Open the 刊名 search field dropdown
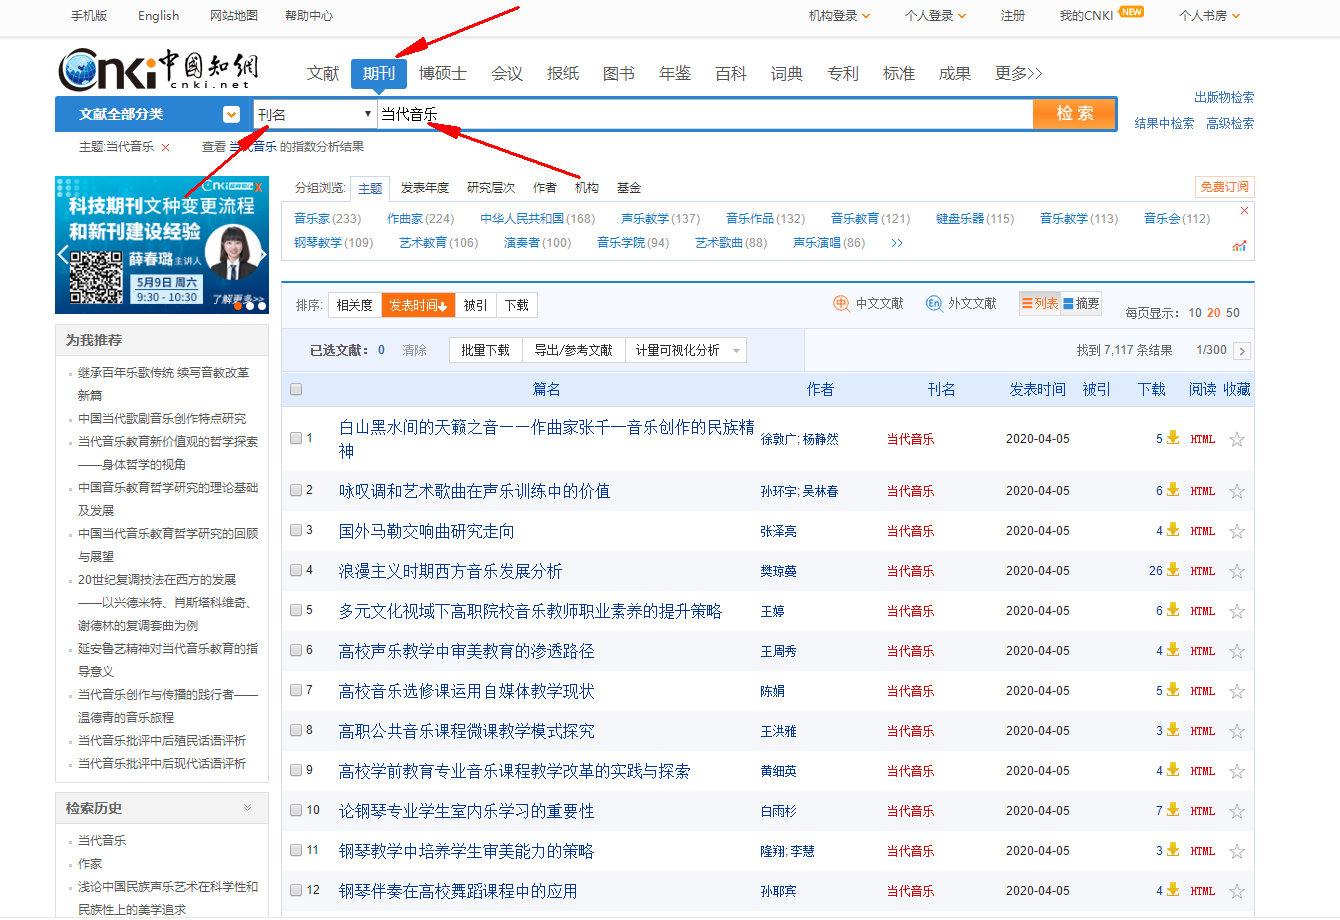1340x920 pixels. [315, 114]
